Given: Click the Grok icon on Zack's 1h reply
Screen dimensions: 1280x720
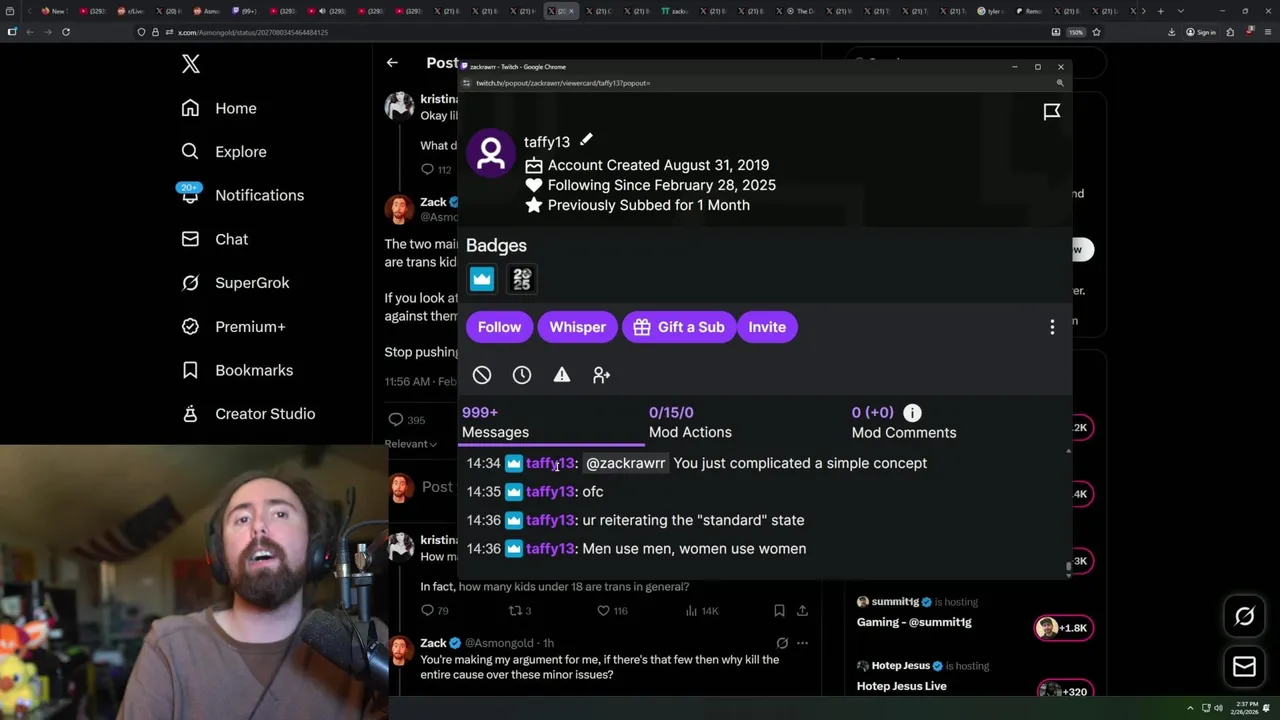Looking at the screenshot, I should (x=782, y=643).
